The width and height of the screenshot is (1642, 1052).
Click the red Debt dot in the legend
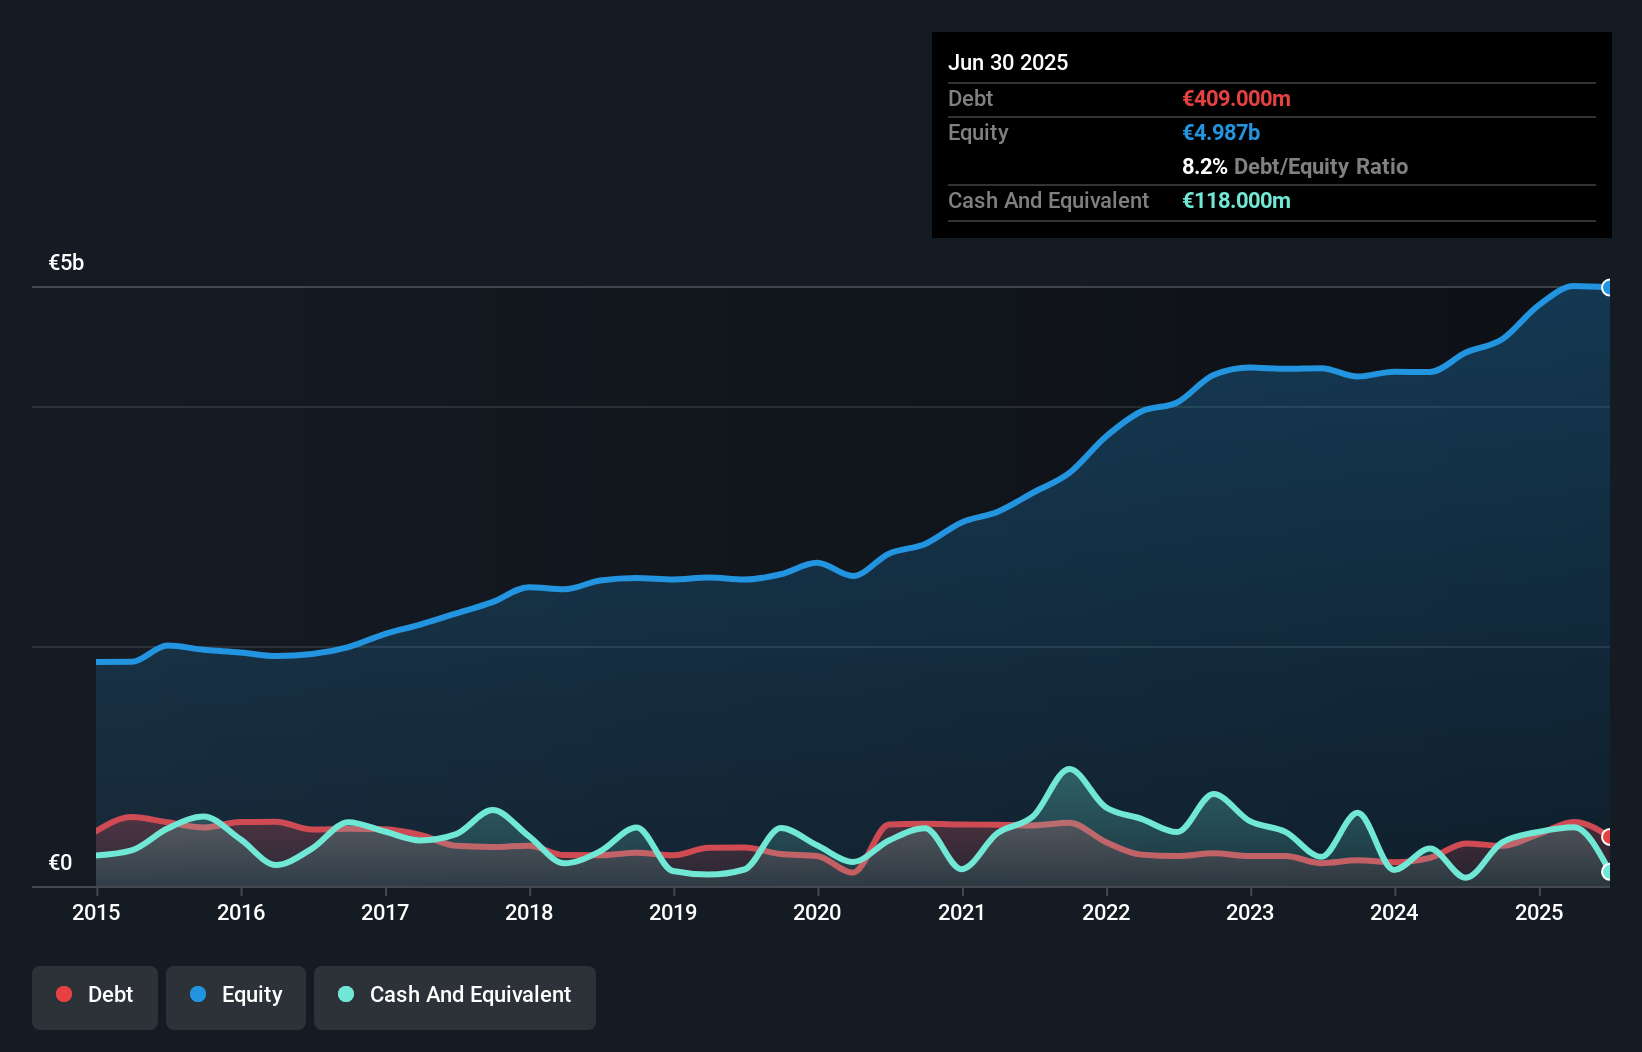click(62, 994)
